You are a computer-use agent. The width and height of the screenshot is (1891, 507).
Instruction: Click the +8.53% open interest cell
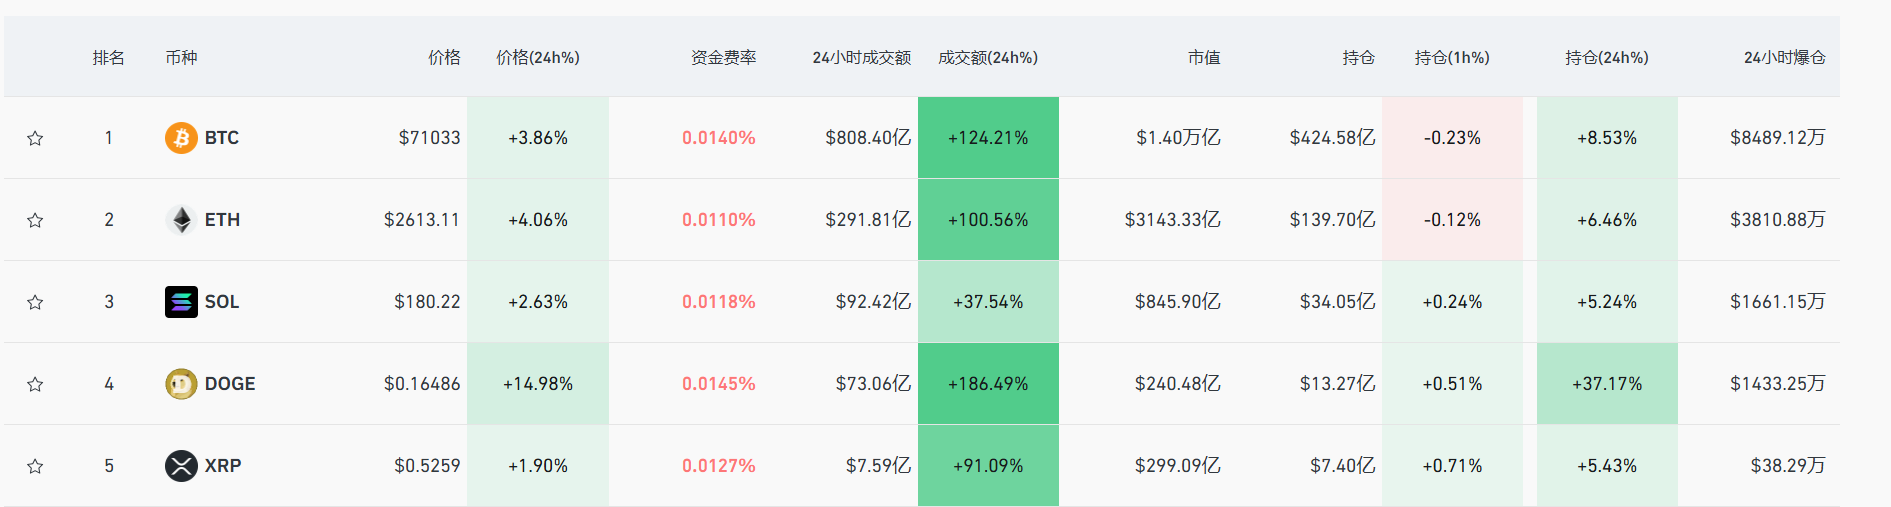pyautogui.click(x=1607, y=138)
